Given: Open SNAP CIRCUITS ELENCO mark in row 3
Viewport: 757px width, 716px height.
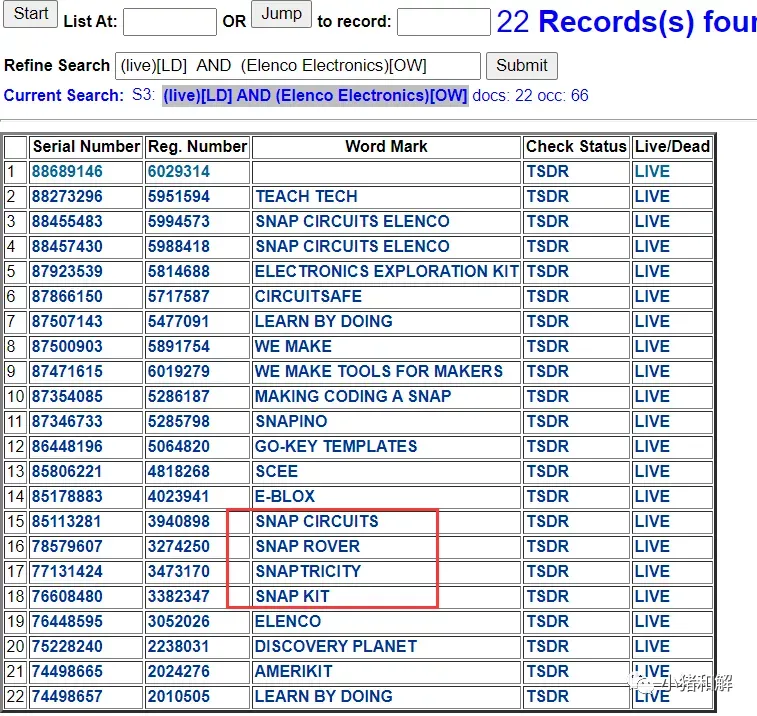Looking at the screenshot, I should 352,222.
